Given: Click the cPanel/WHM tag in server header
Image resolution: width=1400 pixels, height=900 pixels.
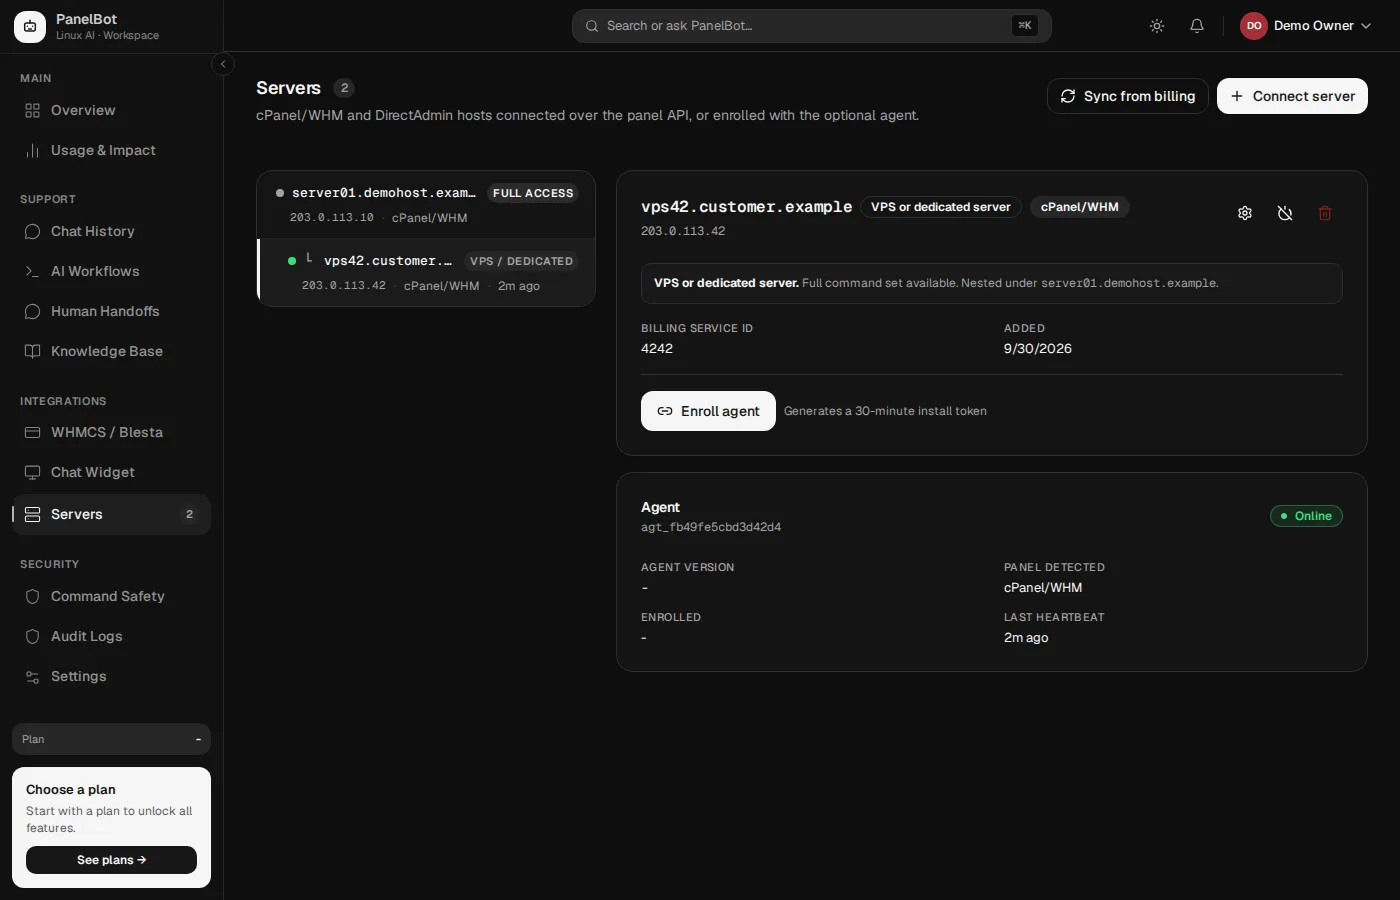Looking at the screenshot, I should (1080, 207).
